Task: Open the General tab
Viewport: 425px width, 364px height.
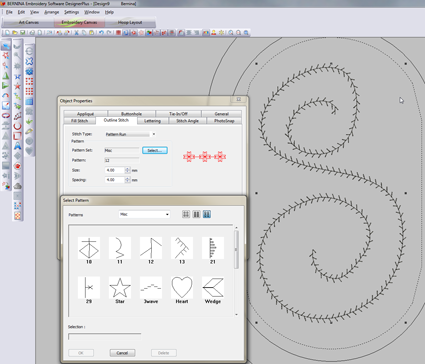Action: pos(222,114)
